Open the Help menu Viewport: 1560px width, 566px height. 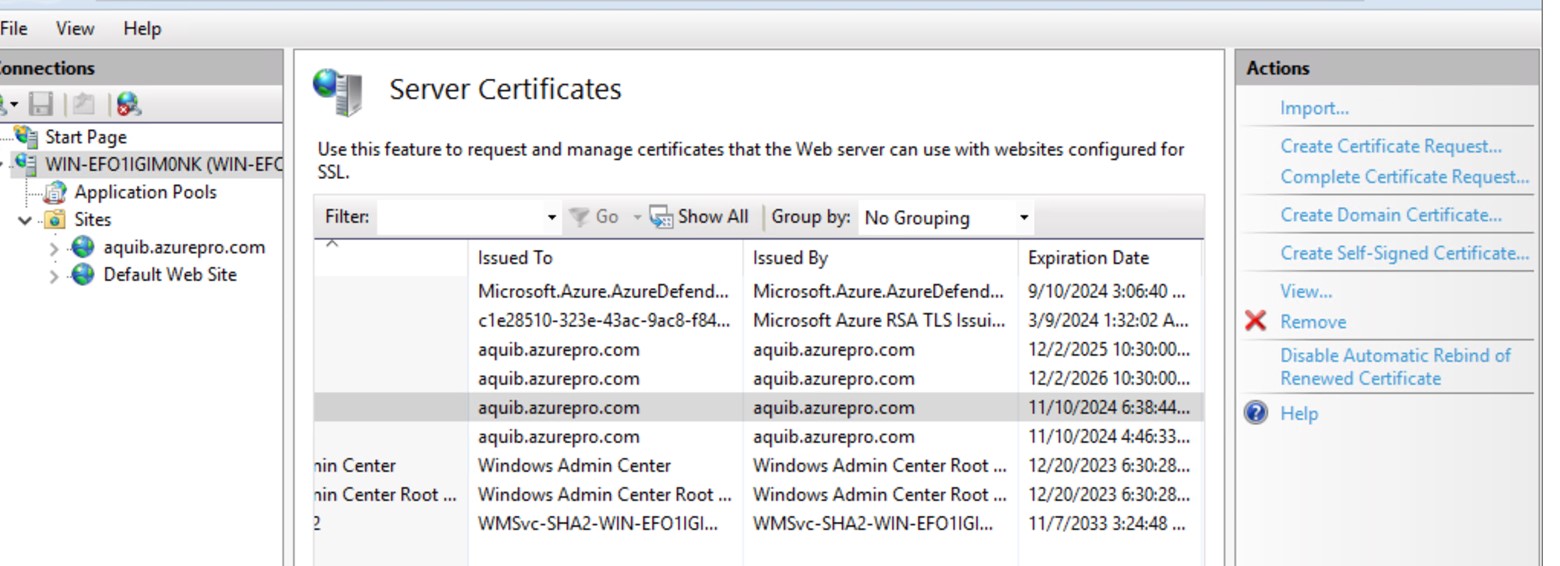pyautogui.click(x=142, y=28)
